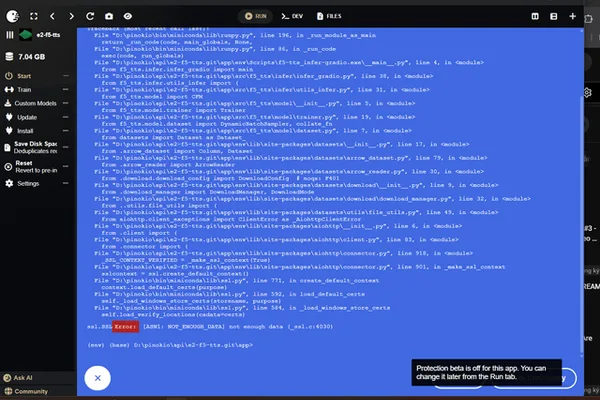Click the Custom Models download icon
Screen dimensions: 600x400
[8, 103]
